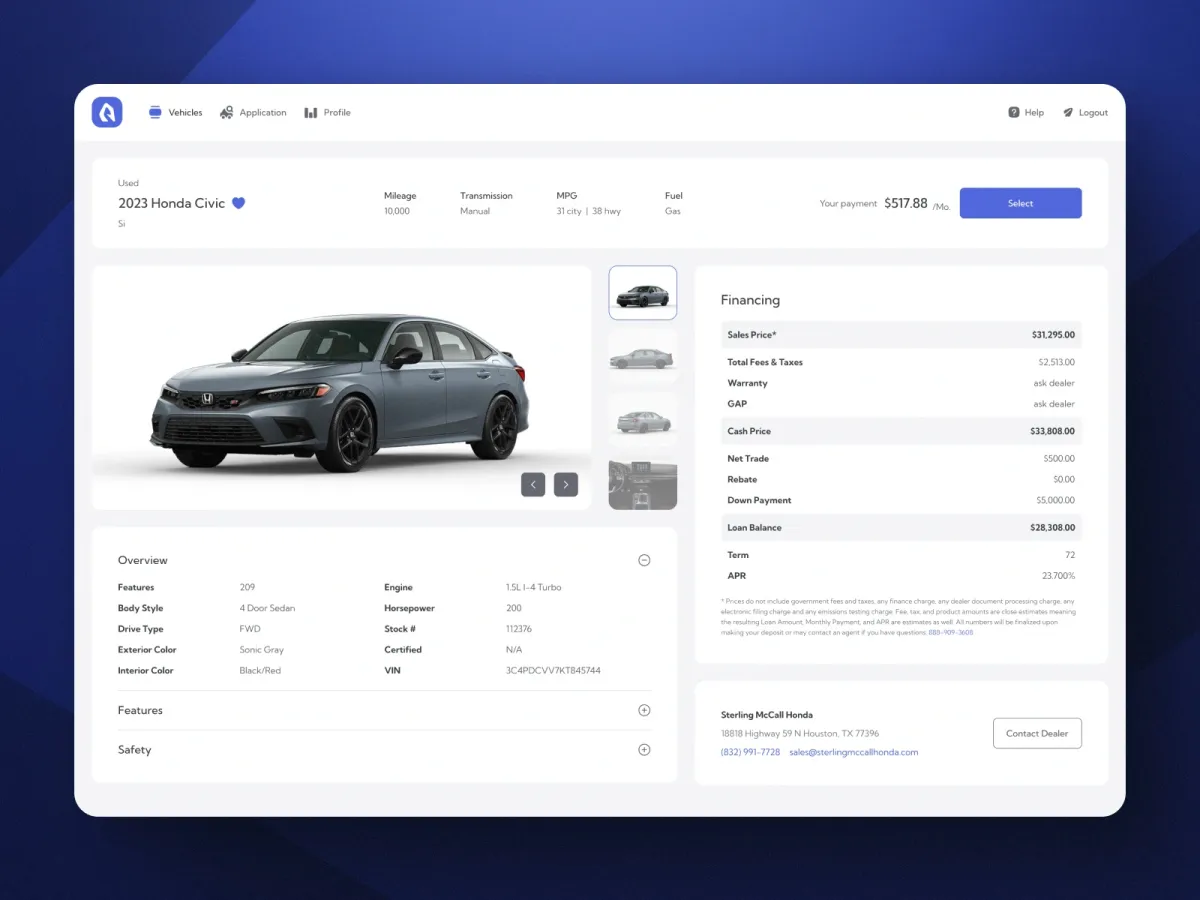The height and width of the screenshot is (900, 1200).
Task: Show next car photo with right arrow
Action: pos(566,484)
